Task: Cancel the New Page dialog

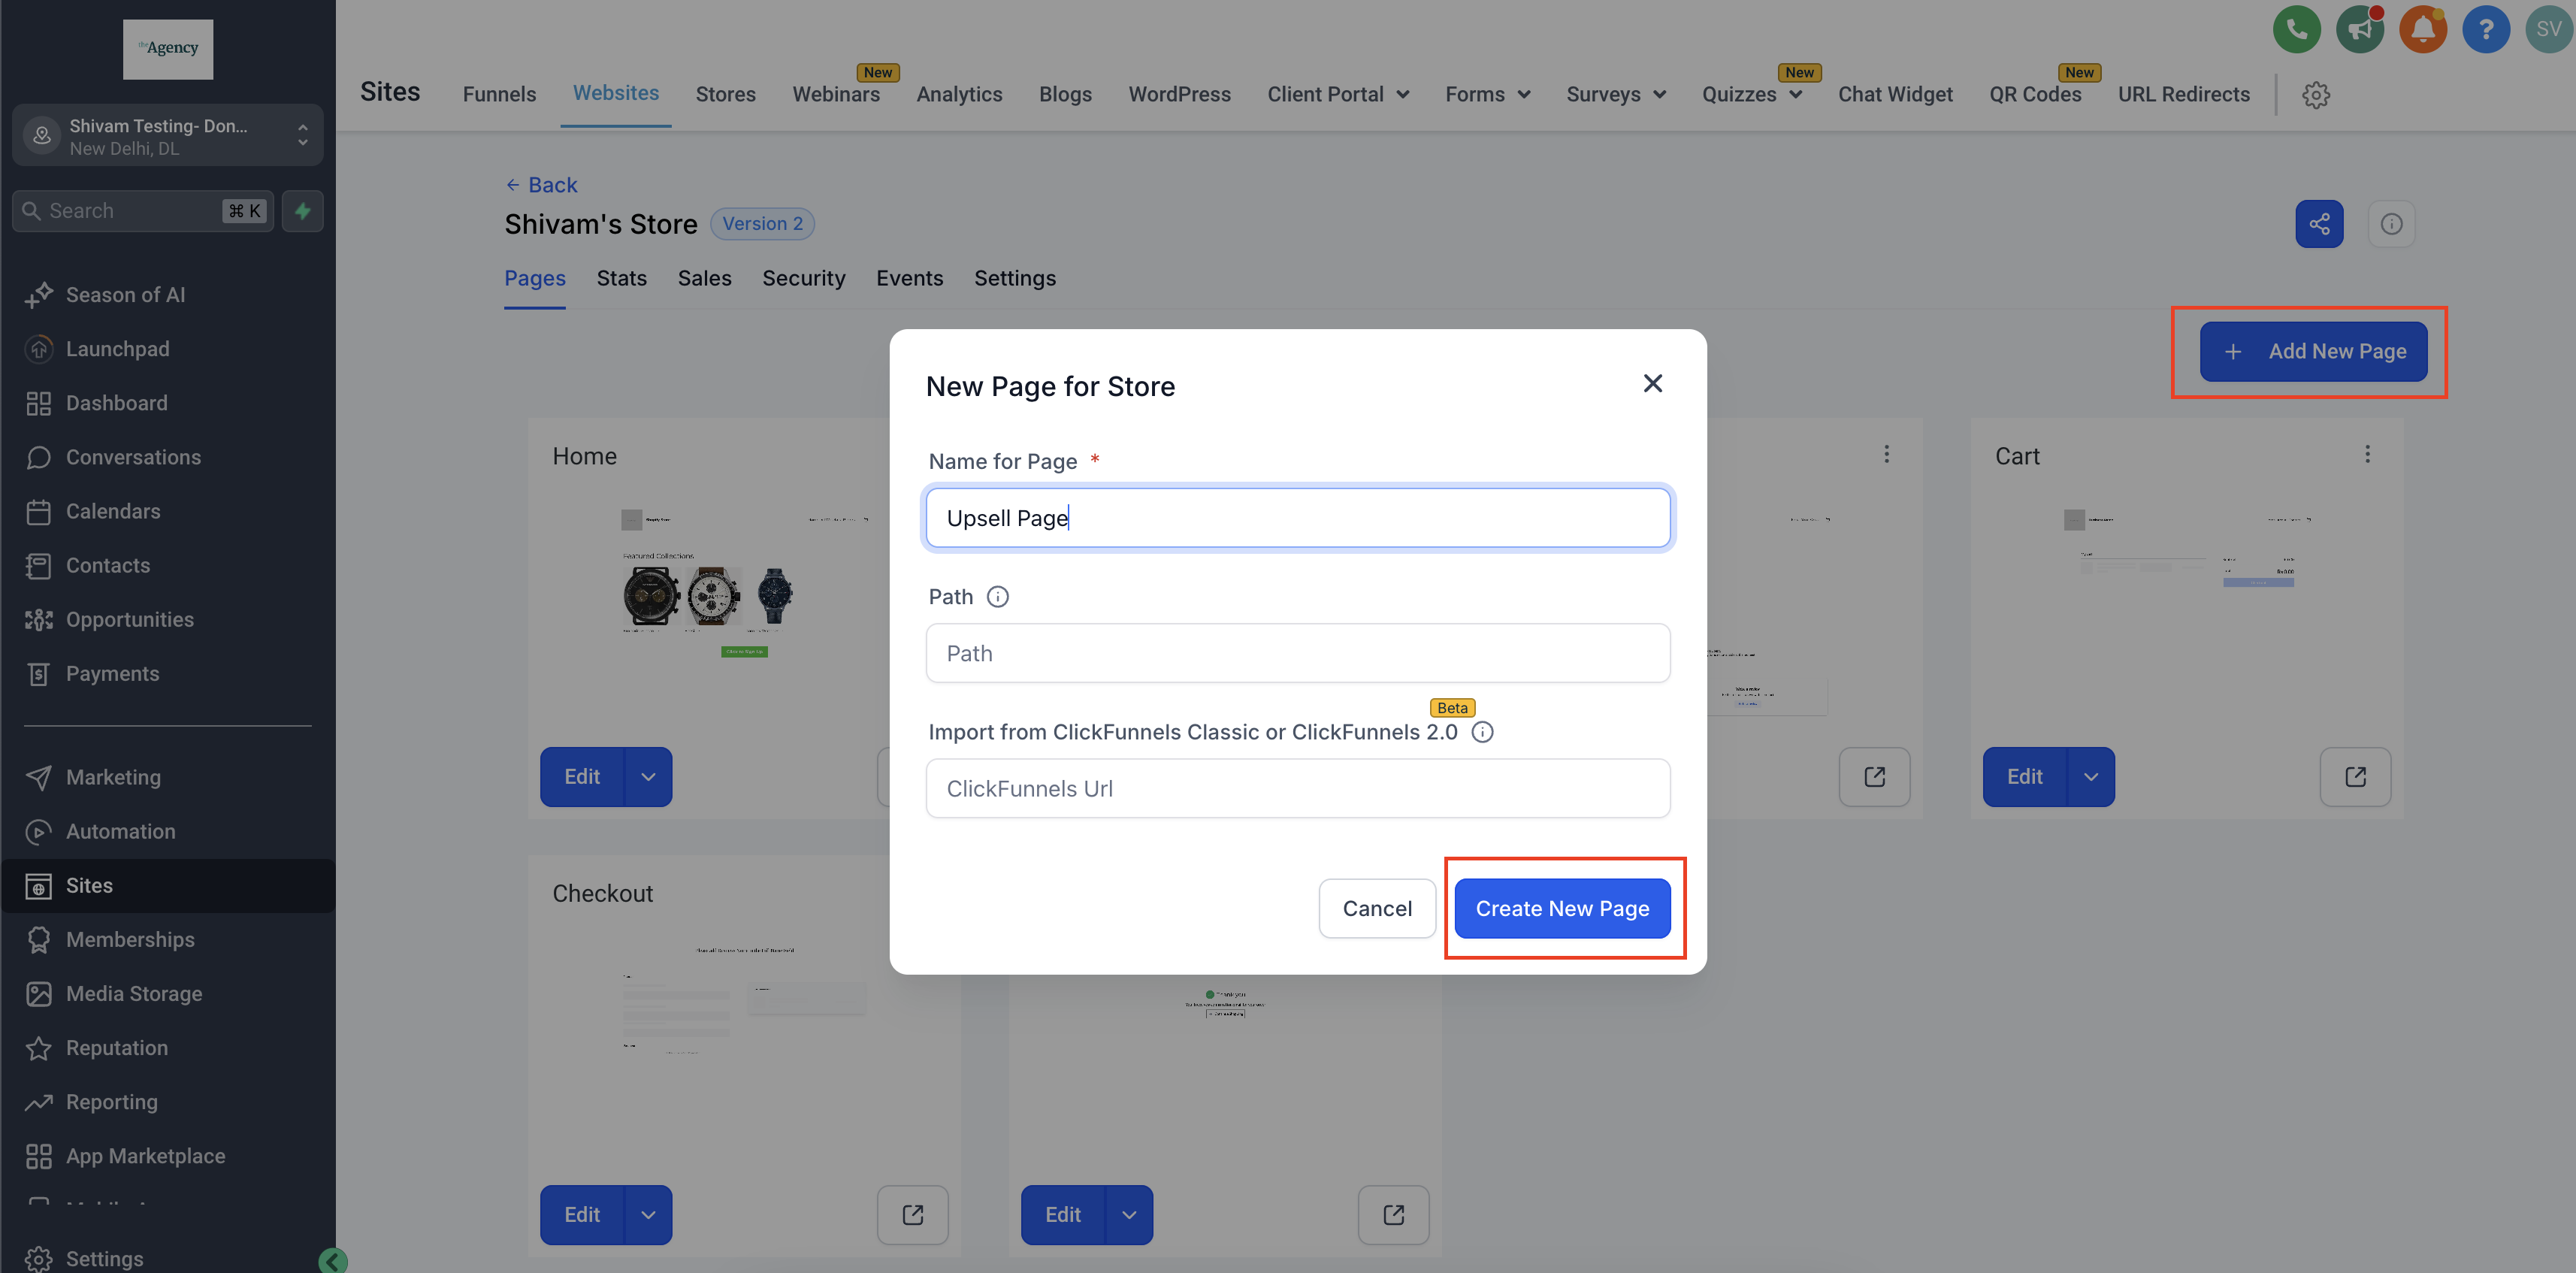Action: click(1377, 908)
